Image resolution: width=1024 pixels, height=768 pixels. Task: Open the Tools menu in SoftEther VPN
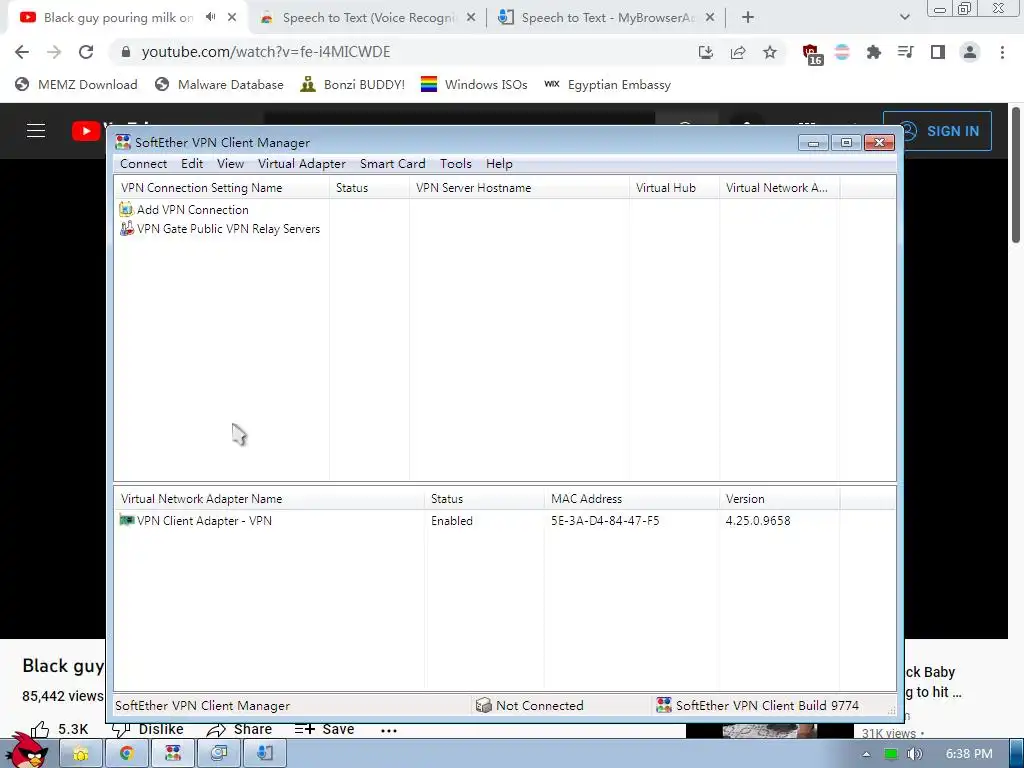(x=455, y=164)
